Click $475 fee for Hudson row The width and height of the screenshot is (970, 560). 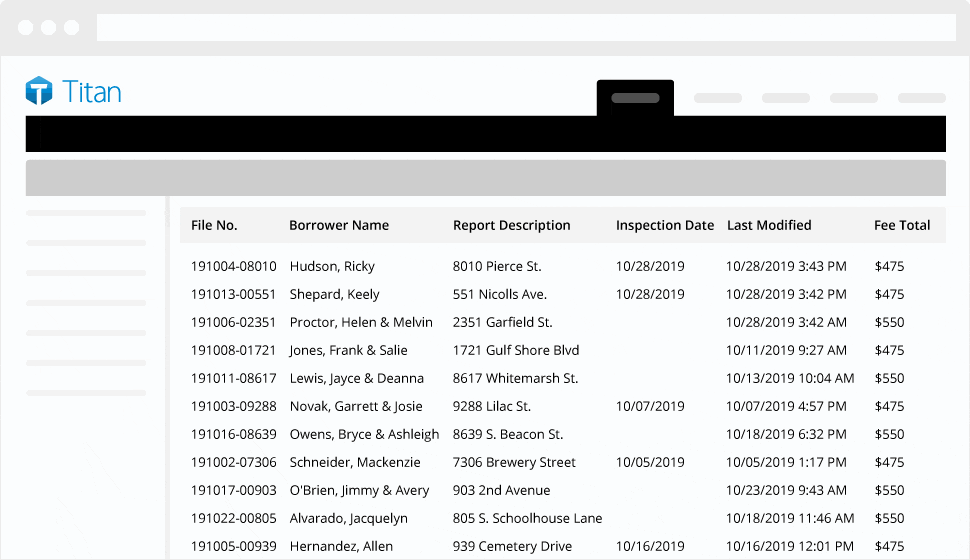pos(890,266)
